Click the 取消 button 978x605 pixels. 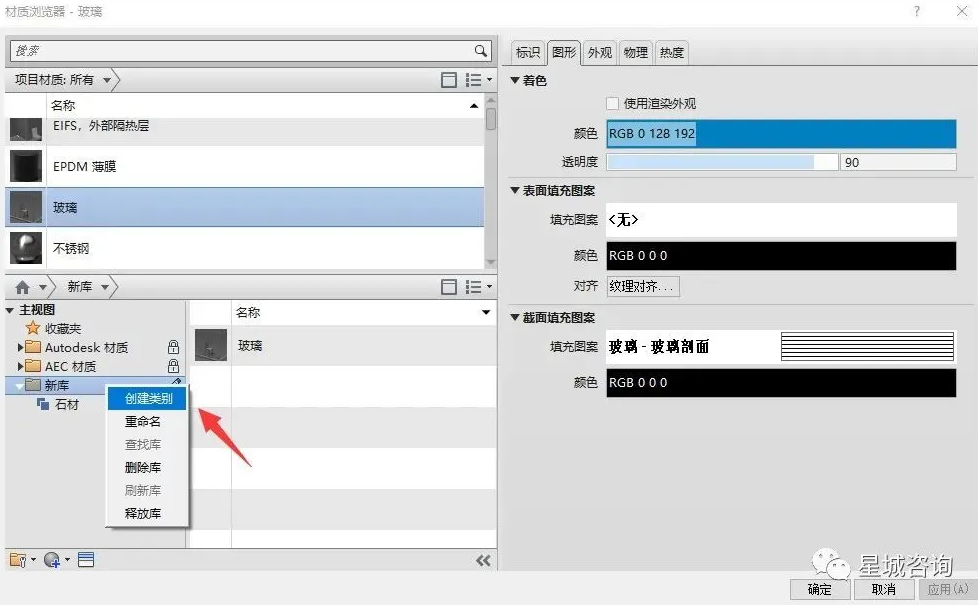click(884, 589)
